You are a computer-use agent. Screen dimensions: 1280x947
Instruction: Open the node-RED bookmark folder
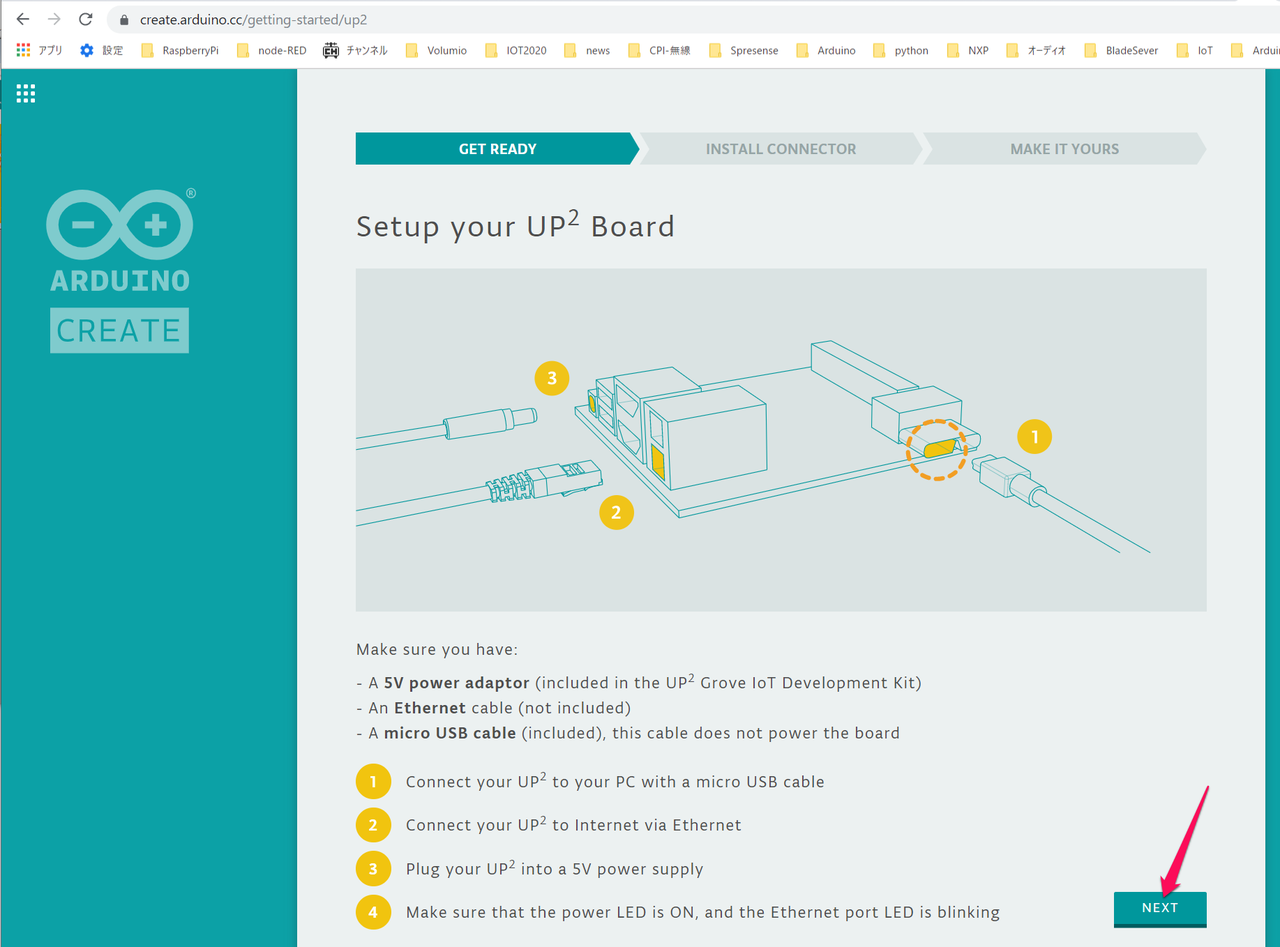tap(272, 50)
